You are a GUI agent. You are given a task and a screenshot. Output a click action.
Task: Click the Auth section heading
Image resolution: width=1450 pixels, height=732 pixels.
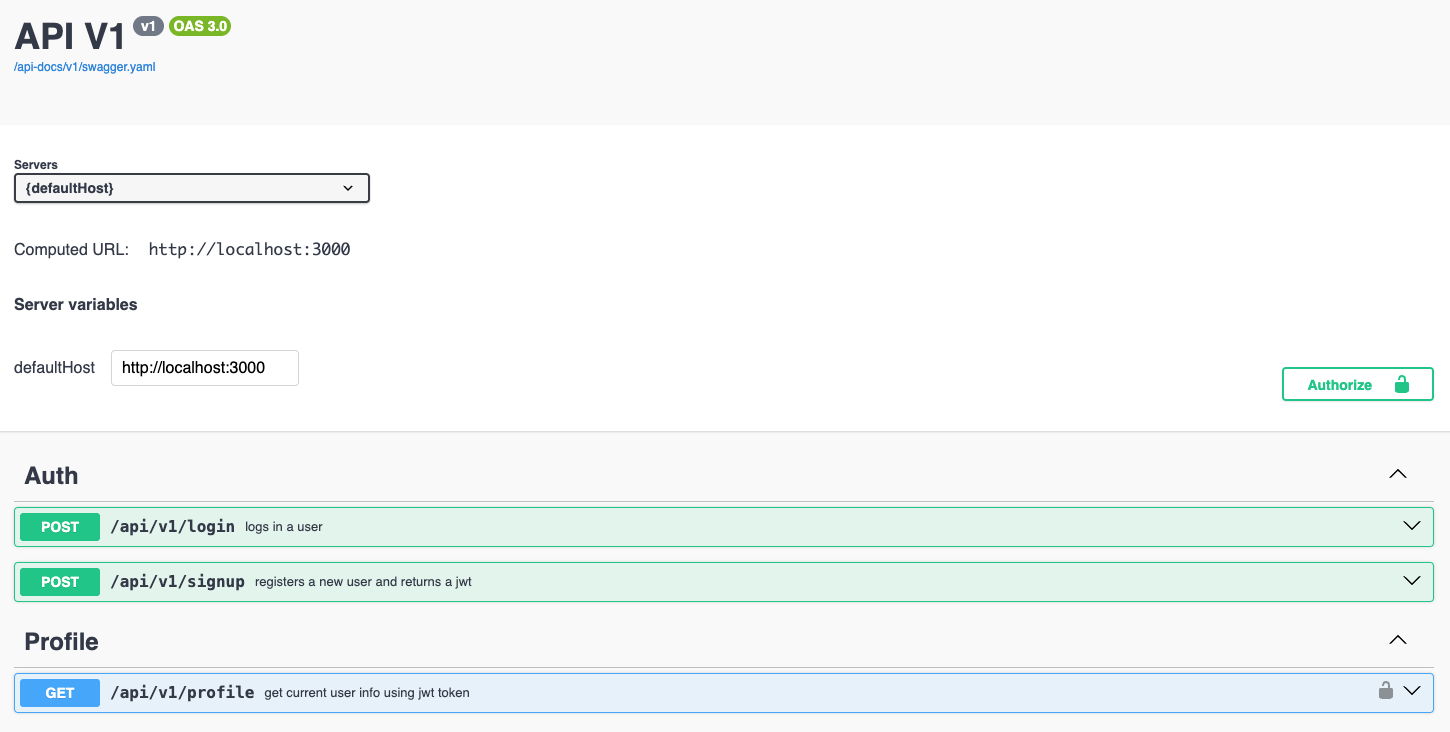51,476
